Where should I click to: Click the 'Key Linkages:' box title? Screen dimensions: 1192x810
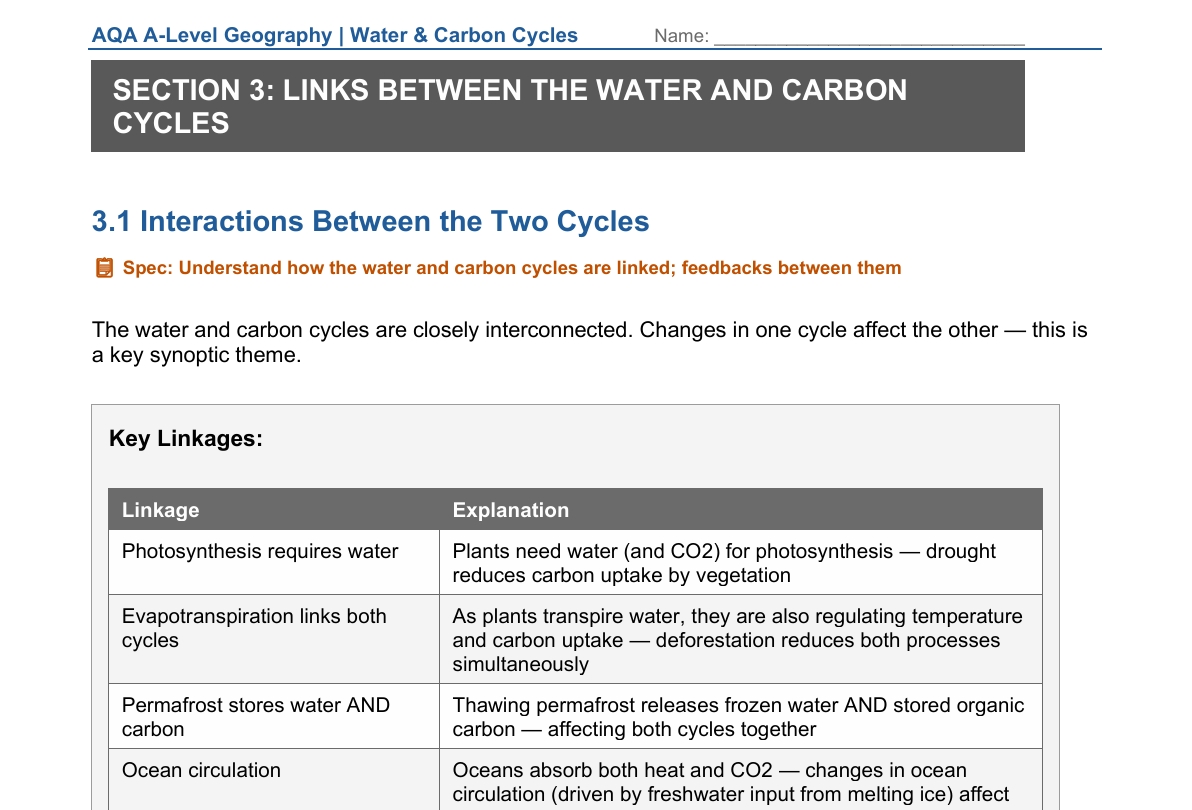(185, 438)
